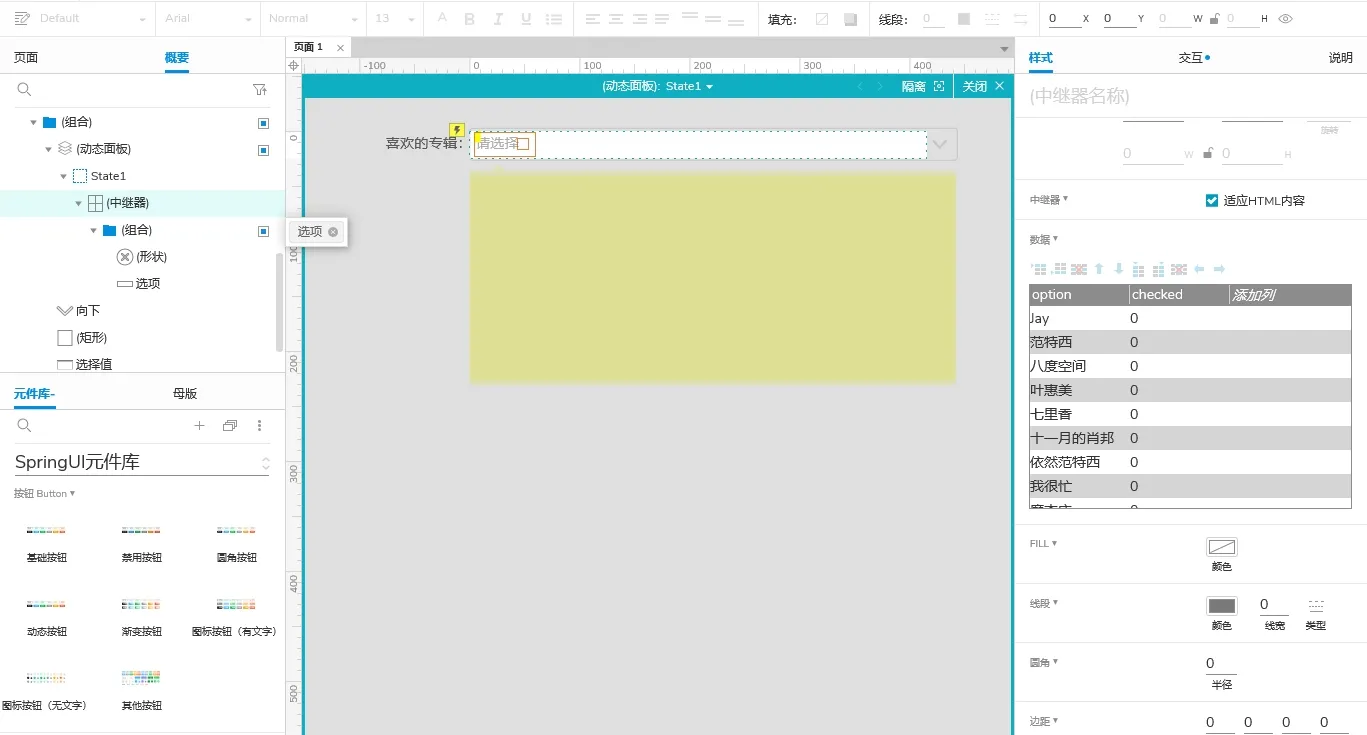
Task: Click 添加列 column header
Action: coord(1253,295)
